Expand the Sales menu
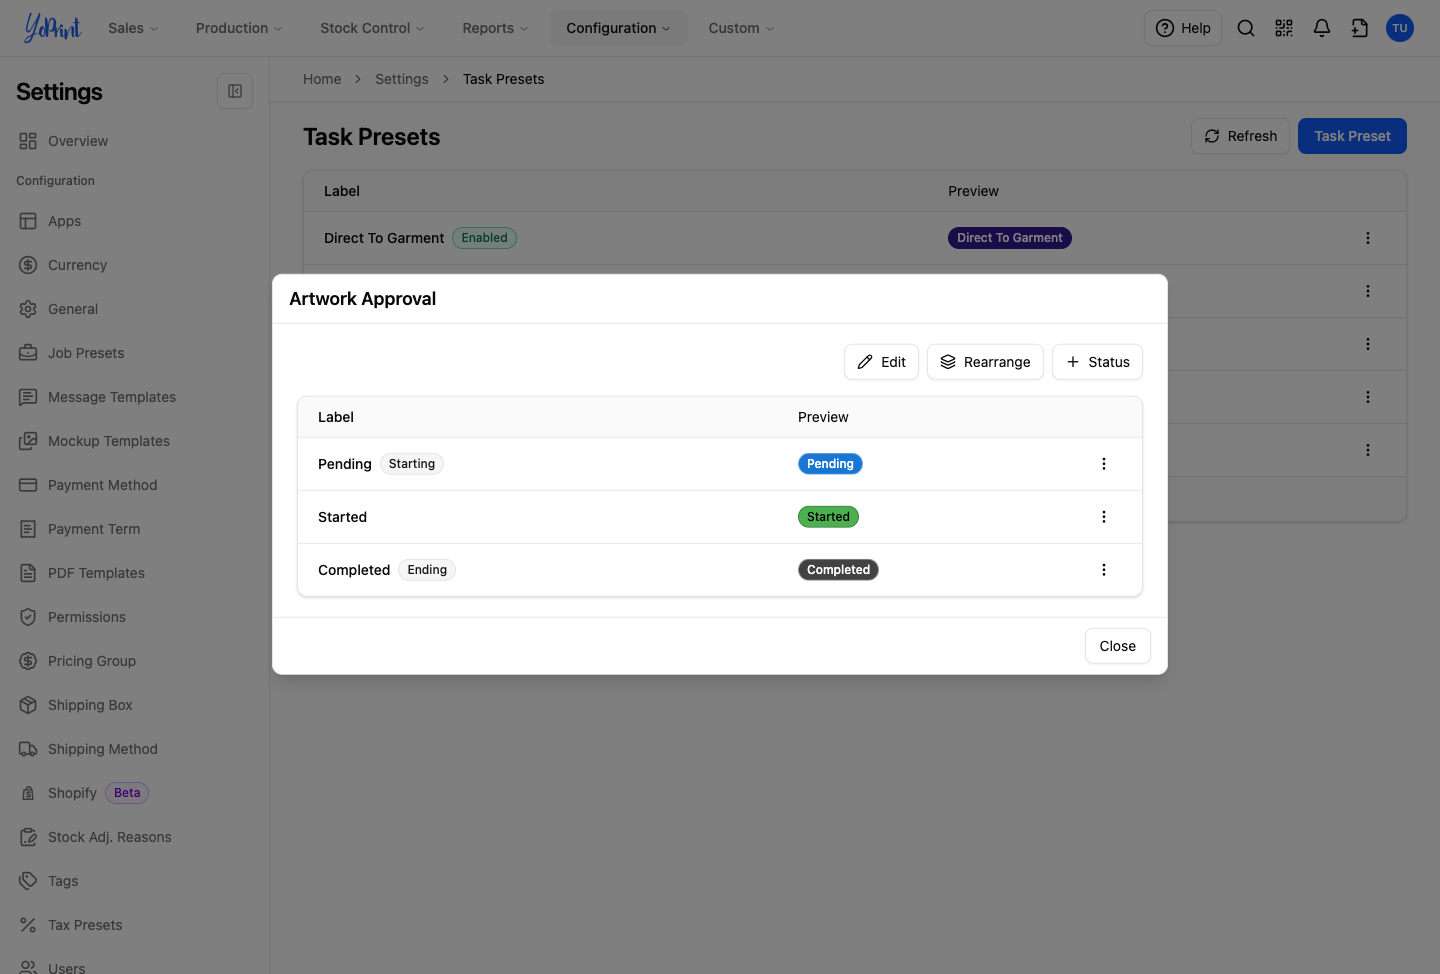 [x=133, y=28]
